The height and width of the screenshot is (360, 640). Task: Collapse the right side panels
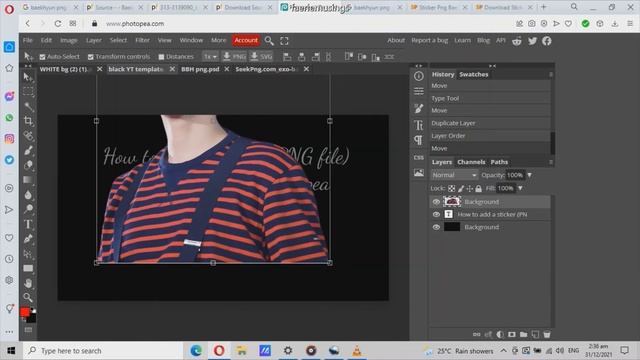[x=492, y=66]
